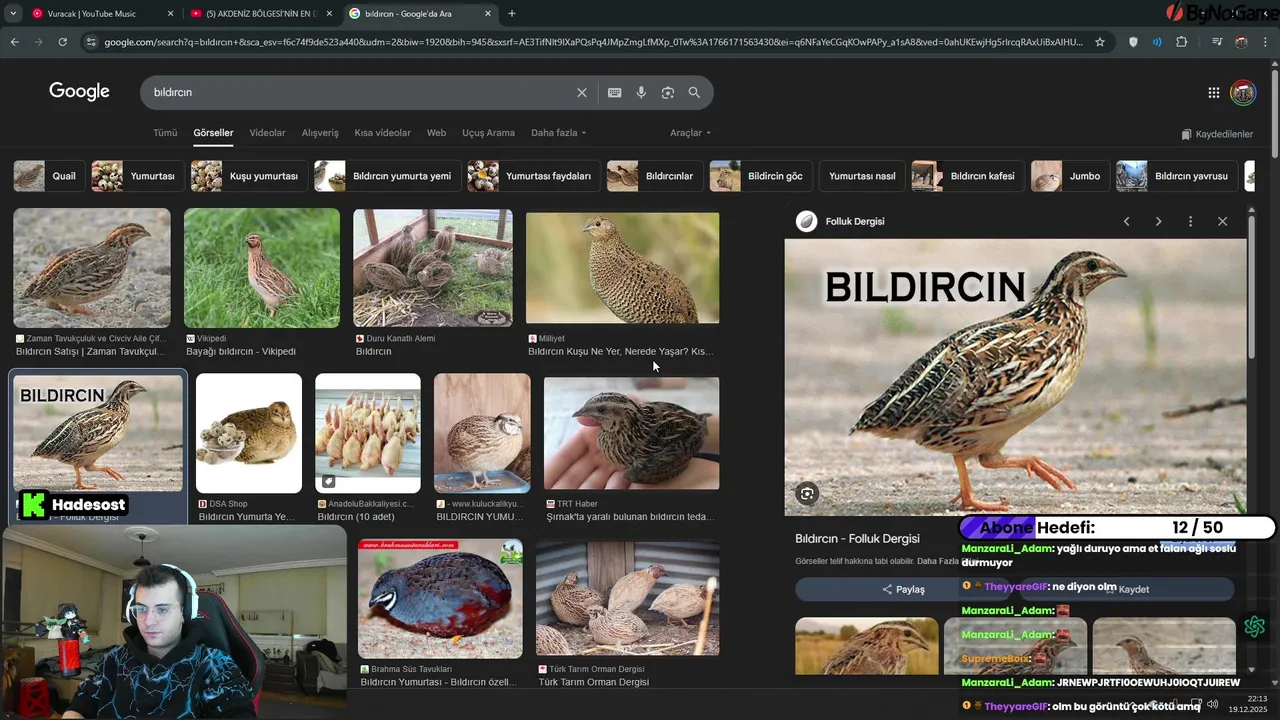Select the Bıldırcın kafesi chip

pos(967,176)
